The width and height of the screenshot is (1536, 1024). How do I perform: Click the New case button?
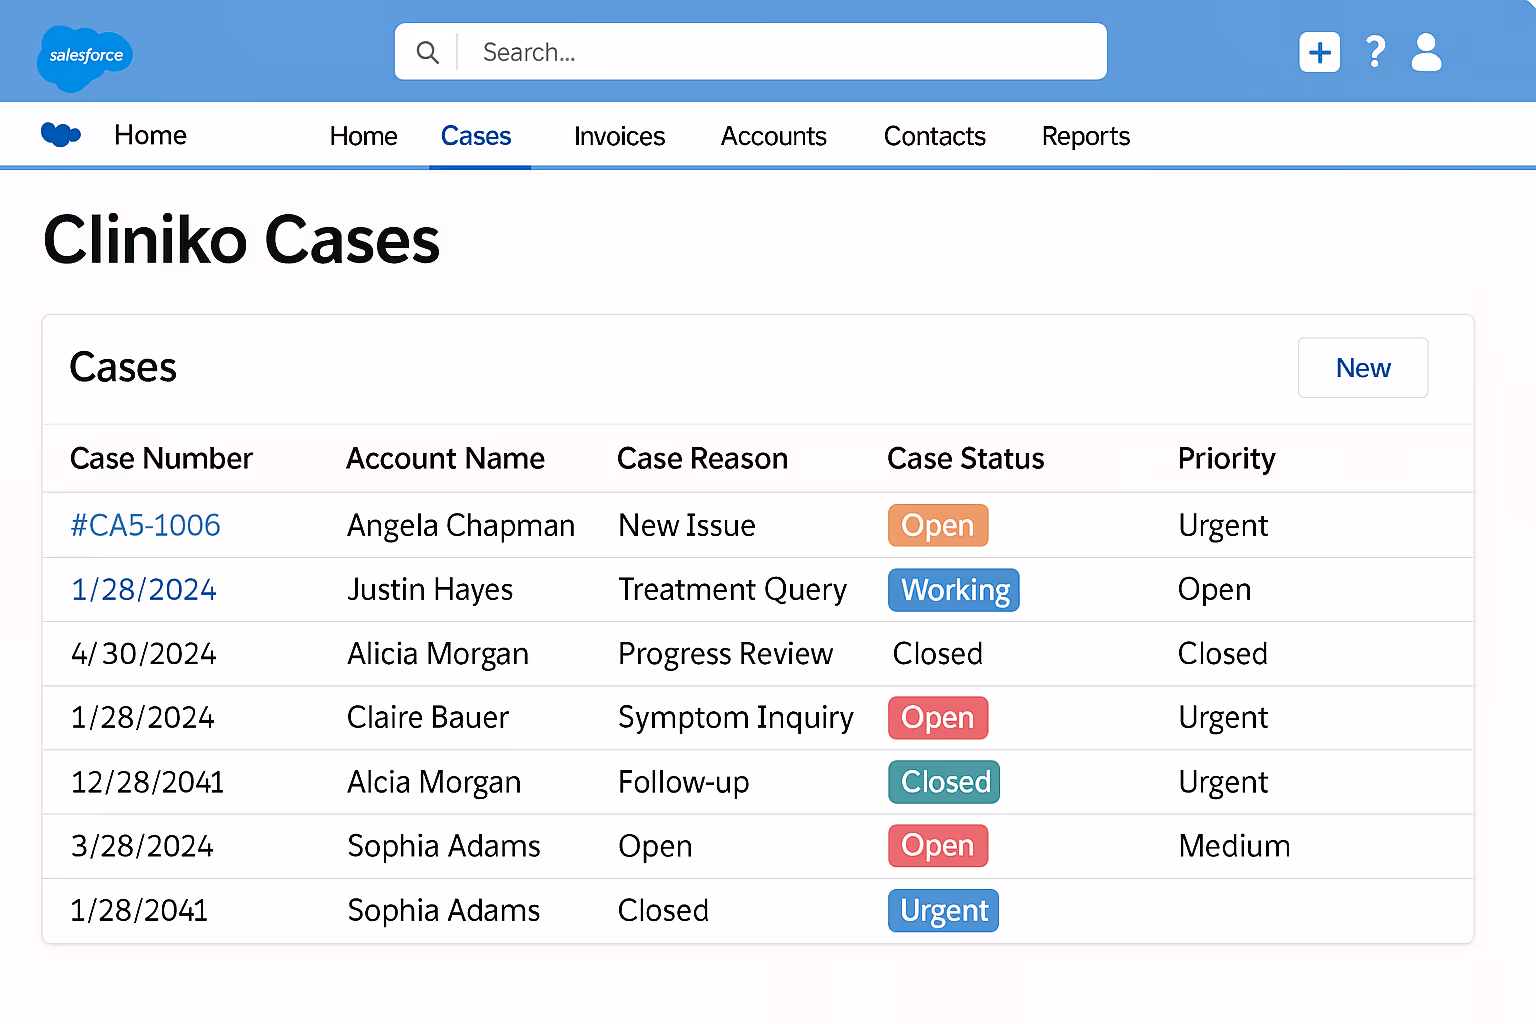pos(1362,368)
